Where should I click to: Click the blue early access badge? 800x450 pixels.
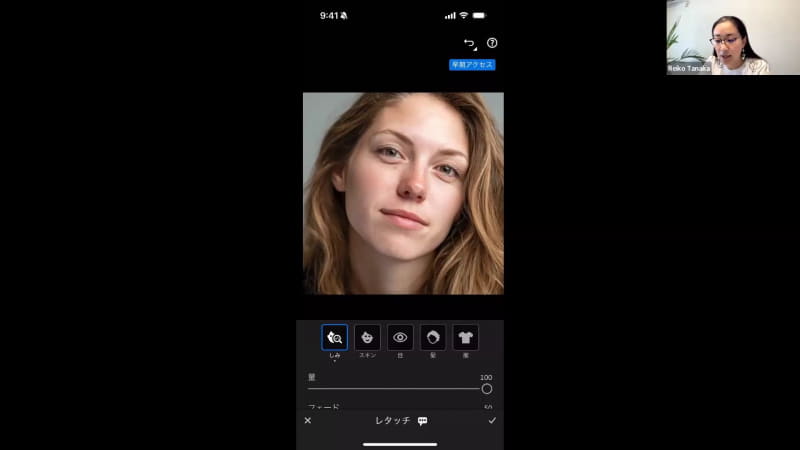(x=472, y=65)
